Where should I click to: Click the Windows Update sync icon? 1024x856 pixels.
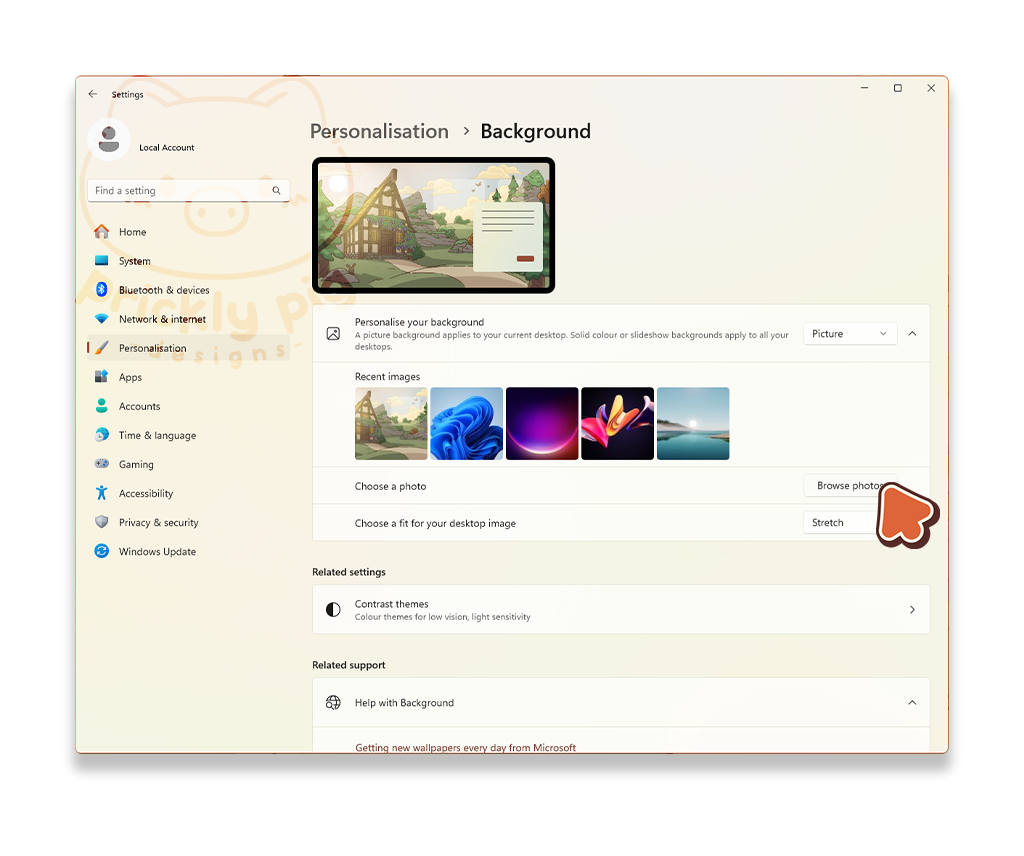101,551
